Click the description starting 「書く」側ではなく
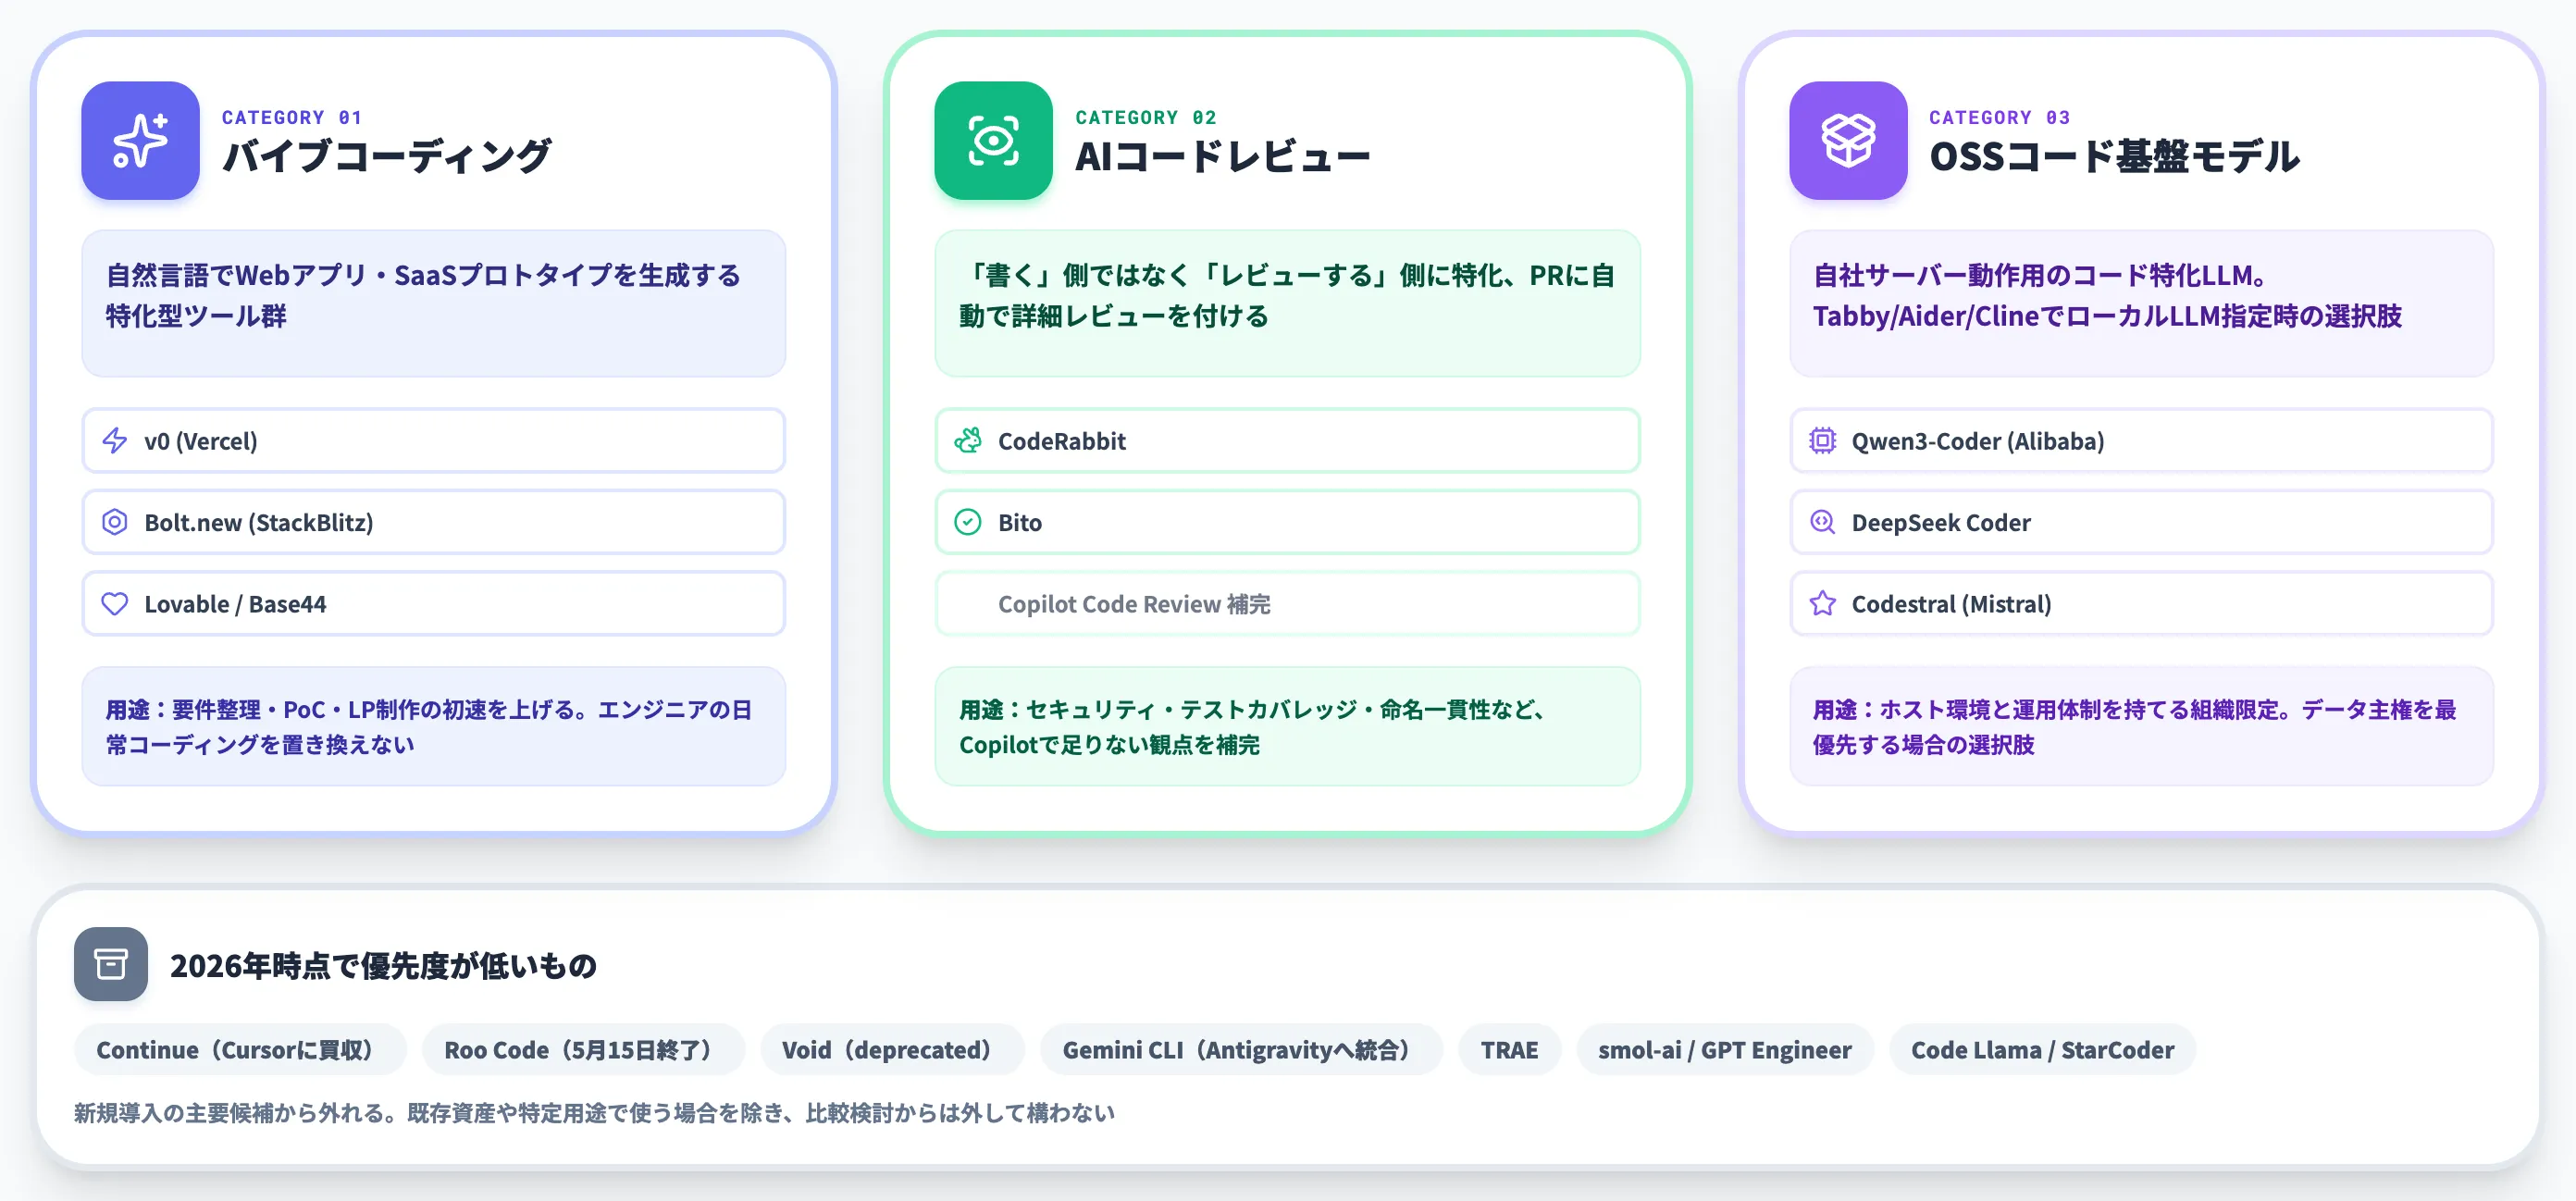This screenshot has height=1201, width=2576. click(1287, 303)
